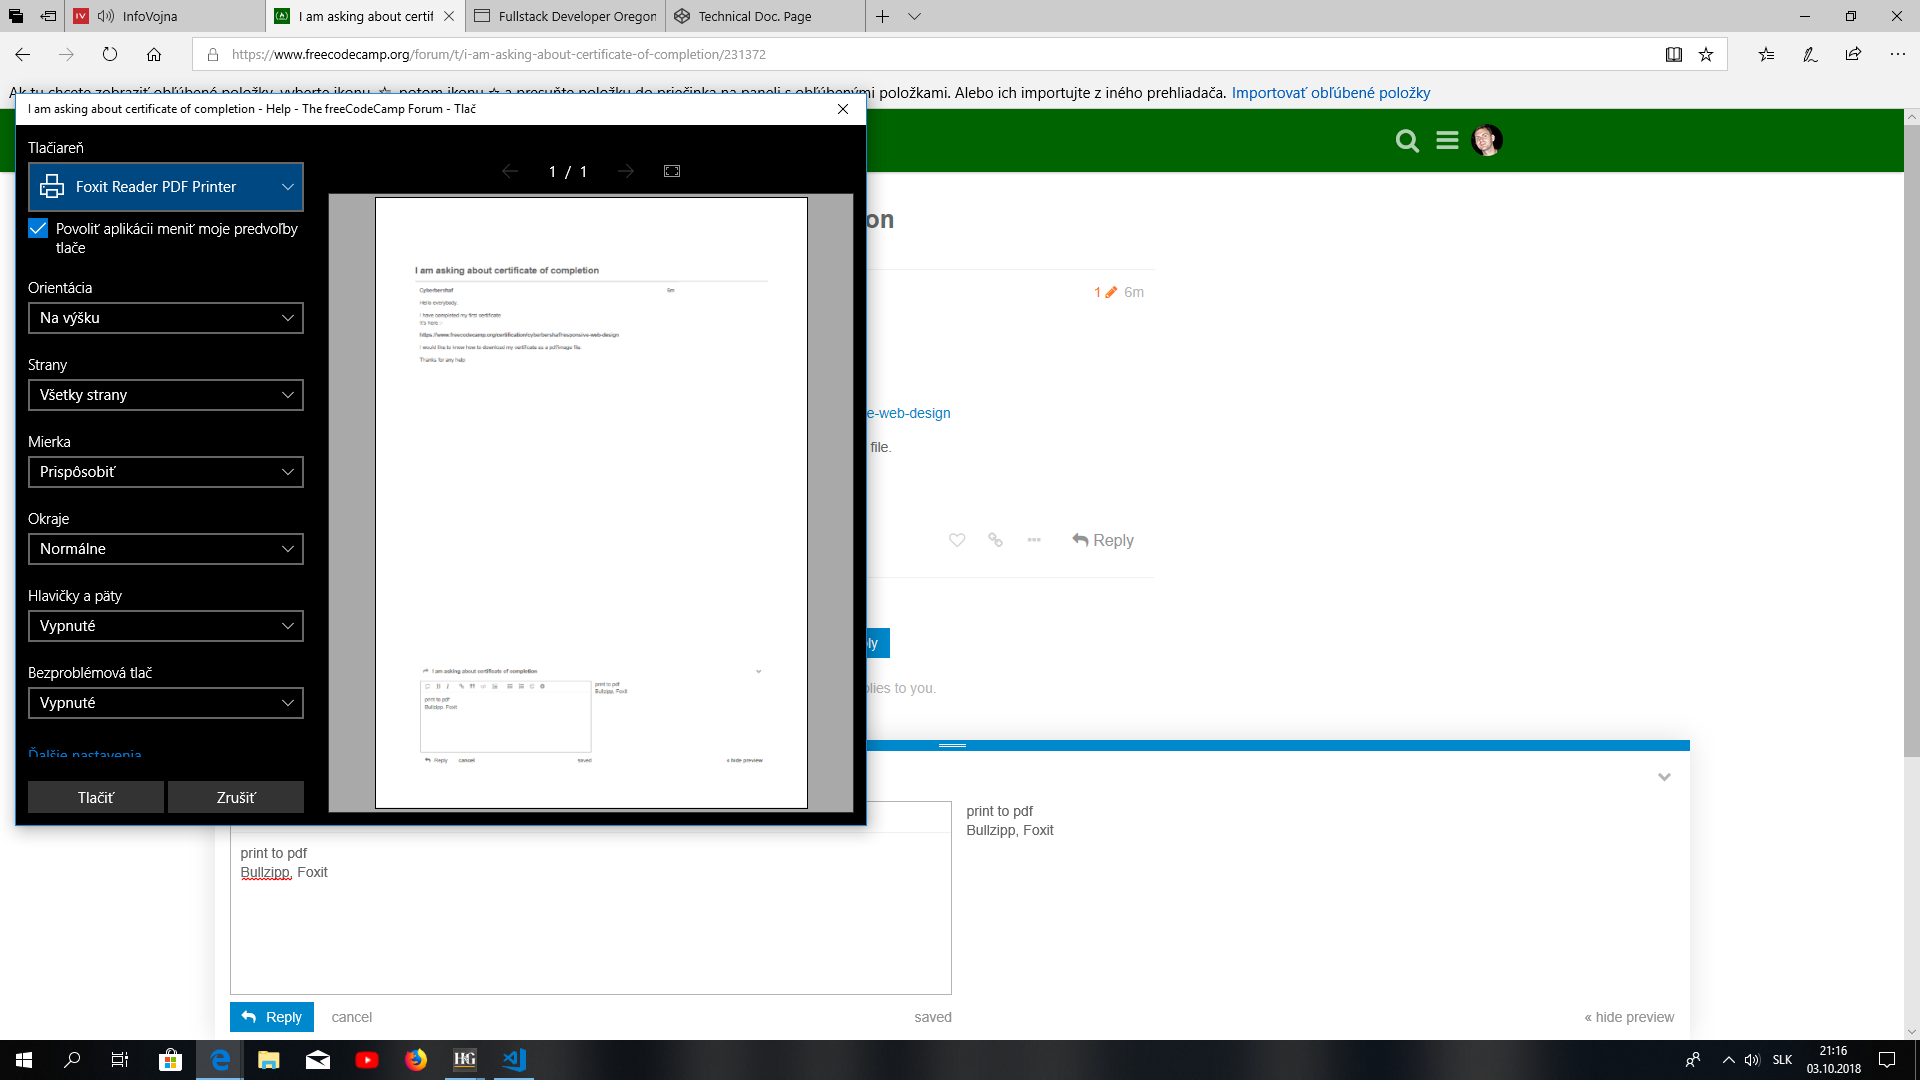
Task: Open the Orientácia dropdown
Action: 165,318
